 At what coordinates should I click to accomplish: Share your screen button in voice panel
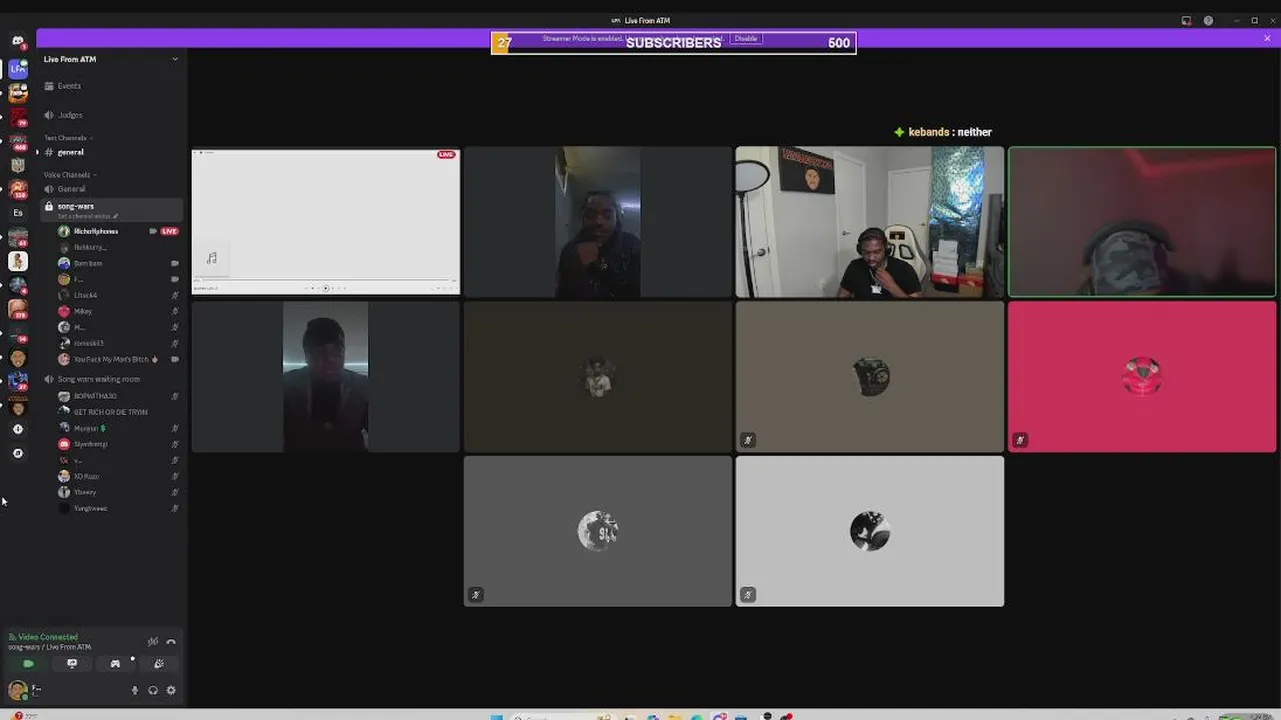pos(72,663)
